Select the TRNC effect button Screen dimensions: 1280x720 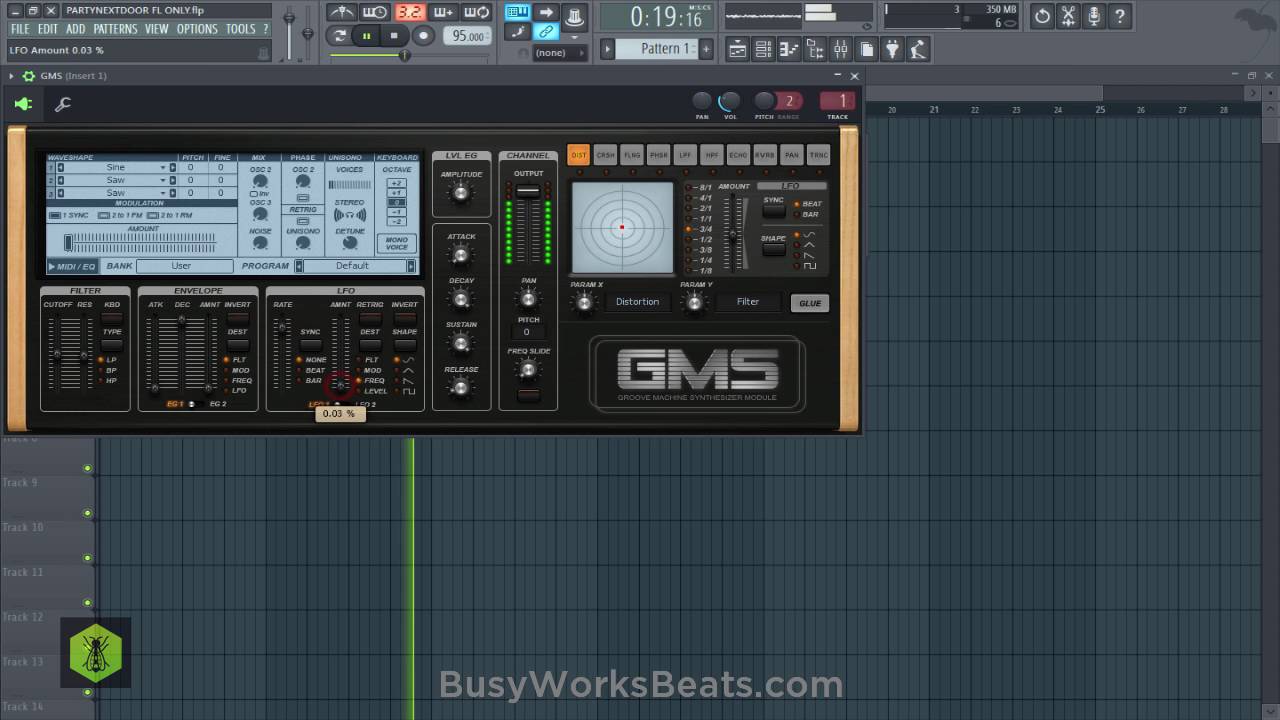(818, 155)
